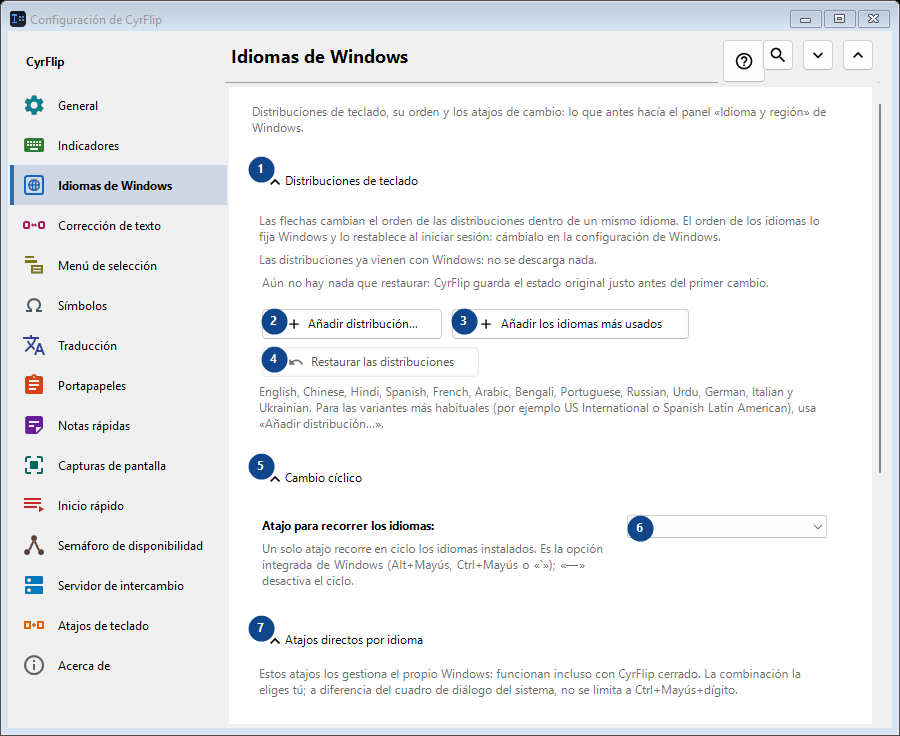Select the Capturas de pantalla label
The image size is (900, 736).
point(112,466)
